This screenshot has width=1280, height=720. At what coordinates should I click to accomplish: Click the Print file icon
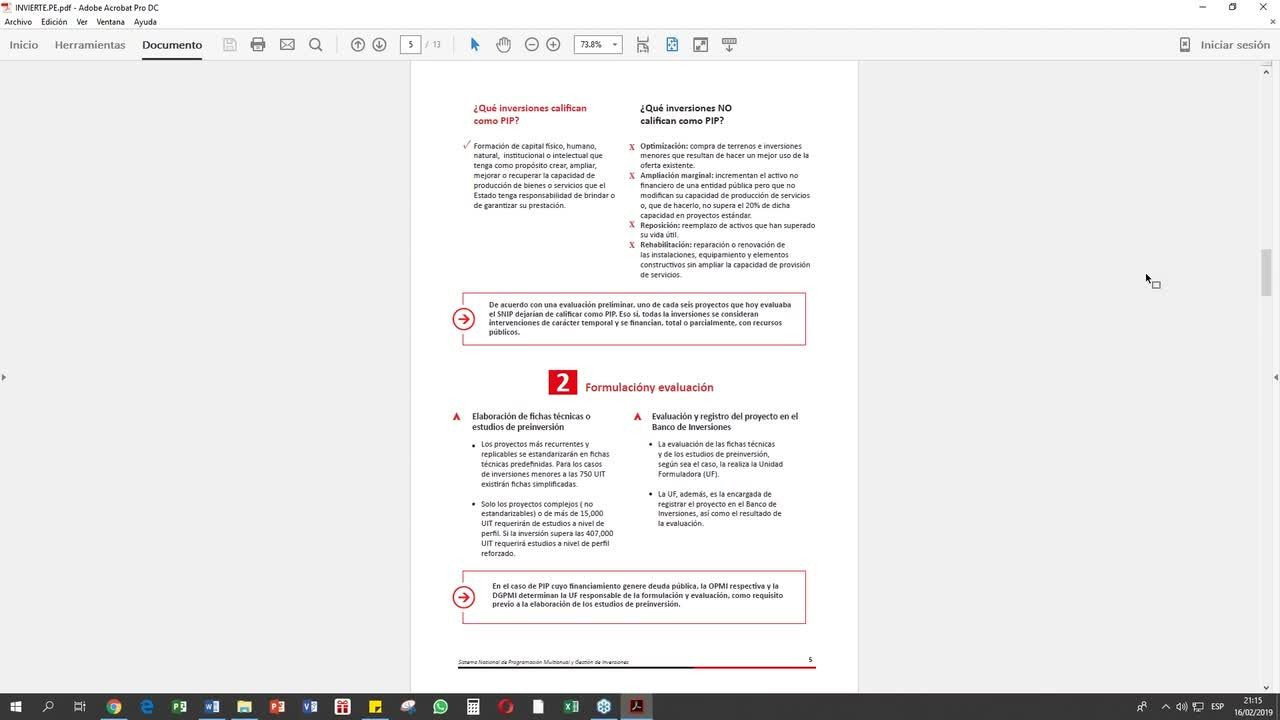(x=258, y=45)
